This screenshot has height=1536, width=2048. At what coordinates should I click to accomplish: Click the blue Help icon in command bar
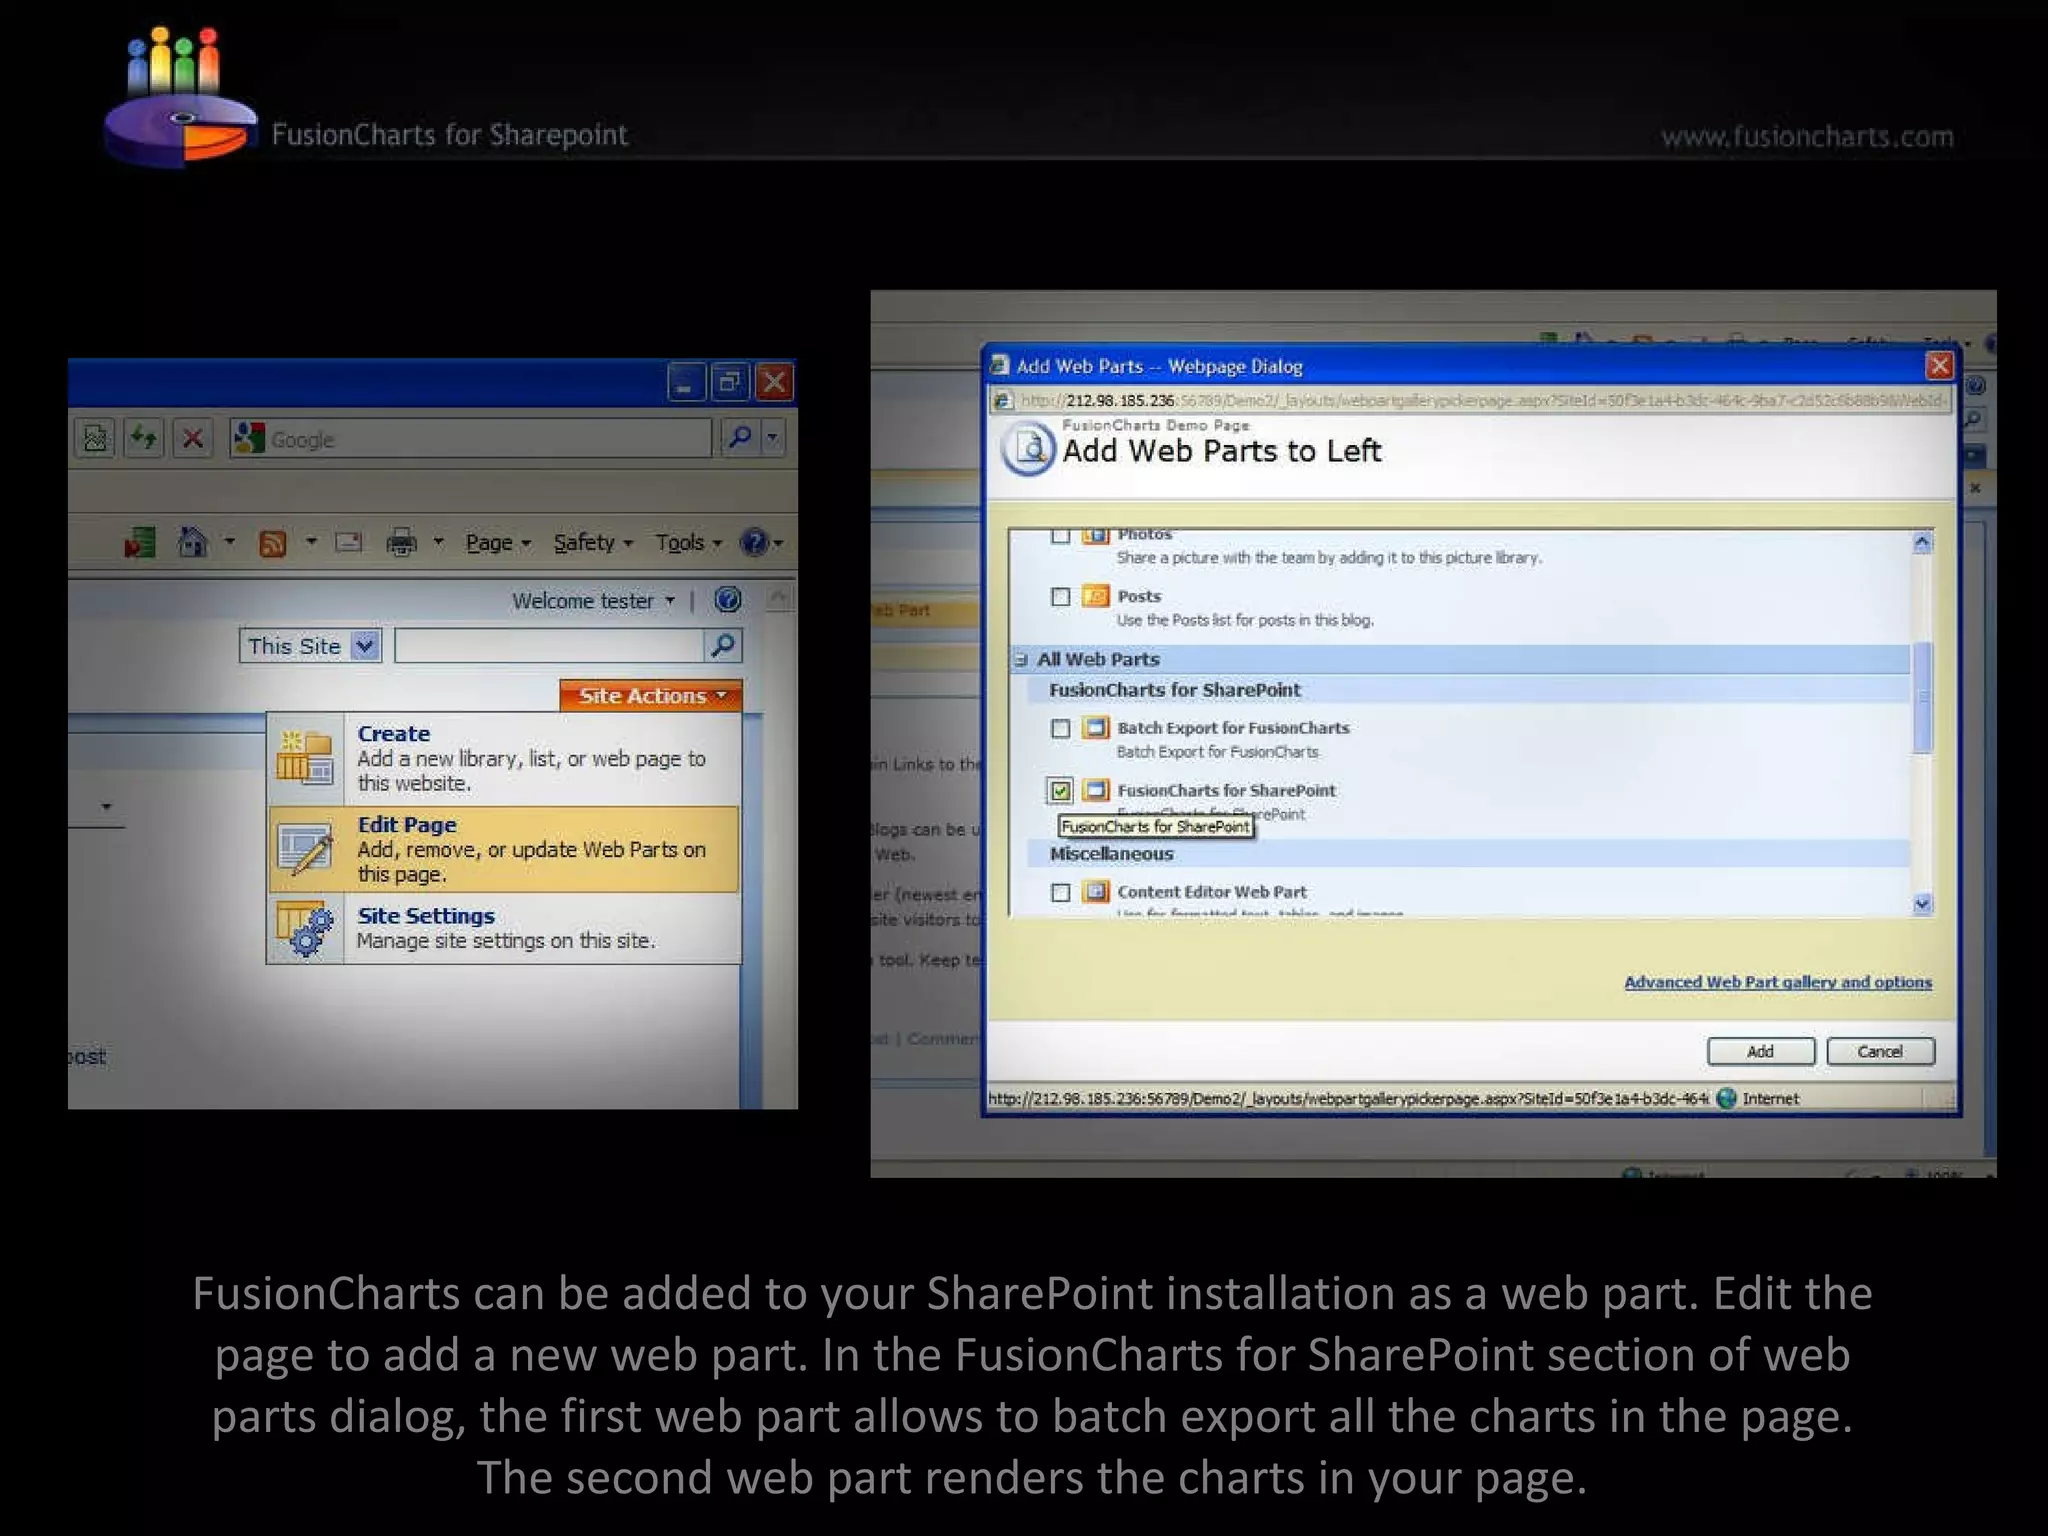click(753, 542)
